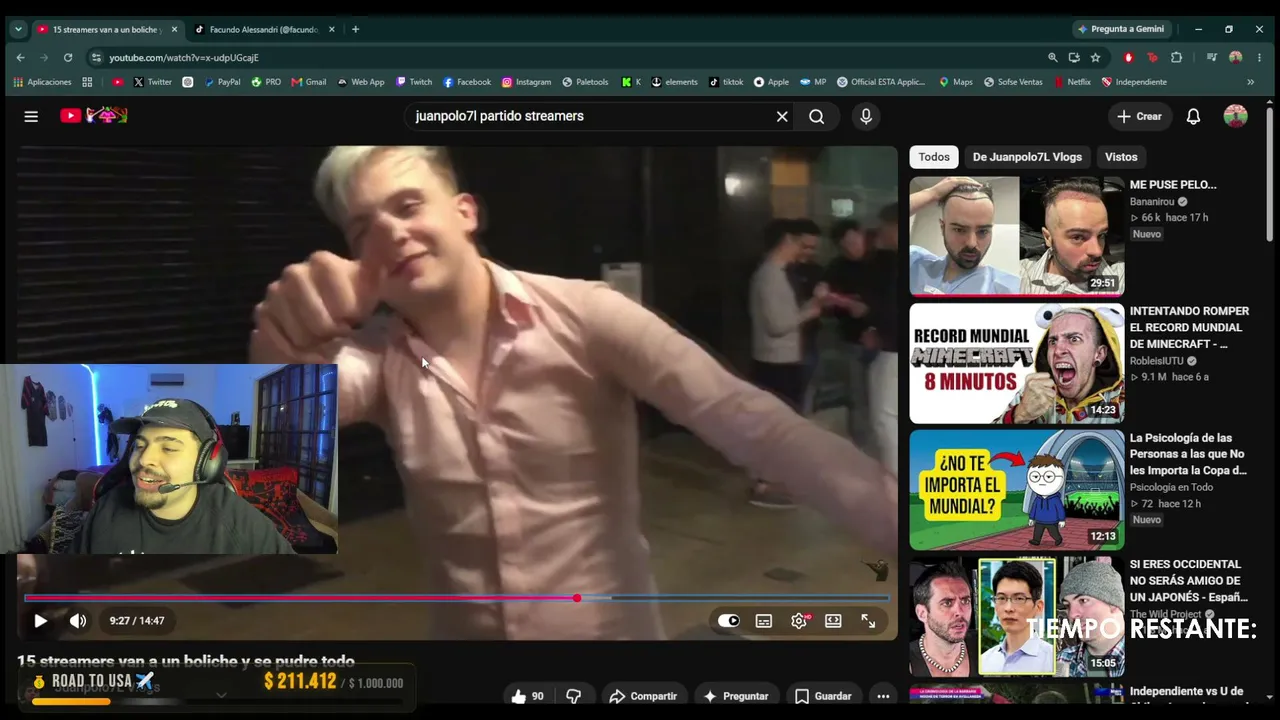Play the paused video
The height and width of the screenshot is (720, 1280).
point(41,621)
